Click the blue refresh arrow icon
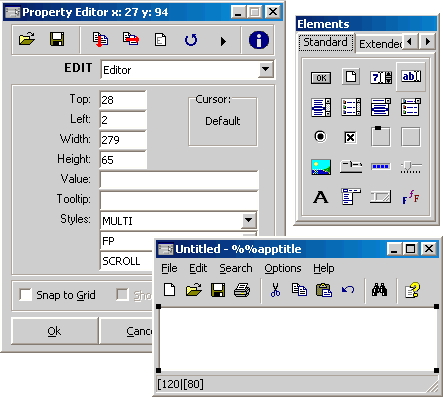Image resolution: width=443 pixels, height=397 pixels. [191, 40]
